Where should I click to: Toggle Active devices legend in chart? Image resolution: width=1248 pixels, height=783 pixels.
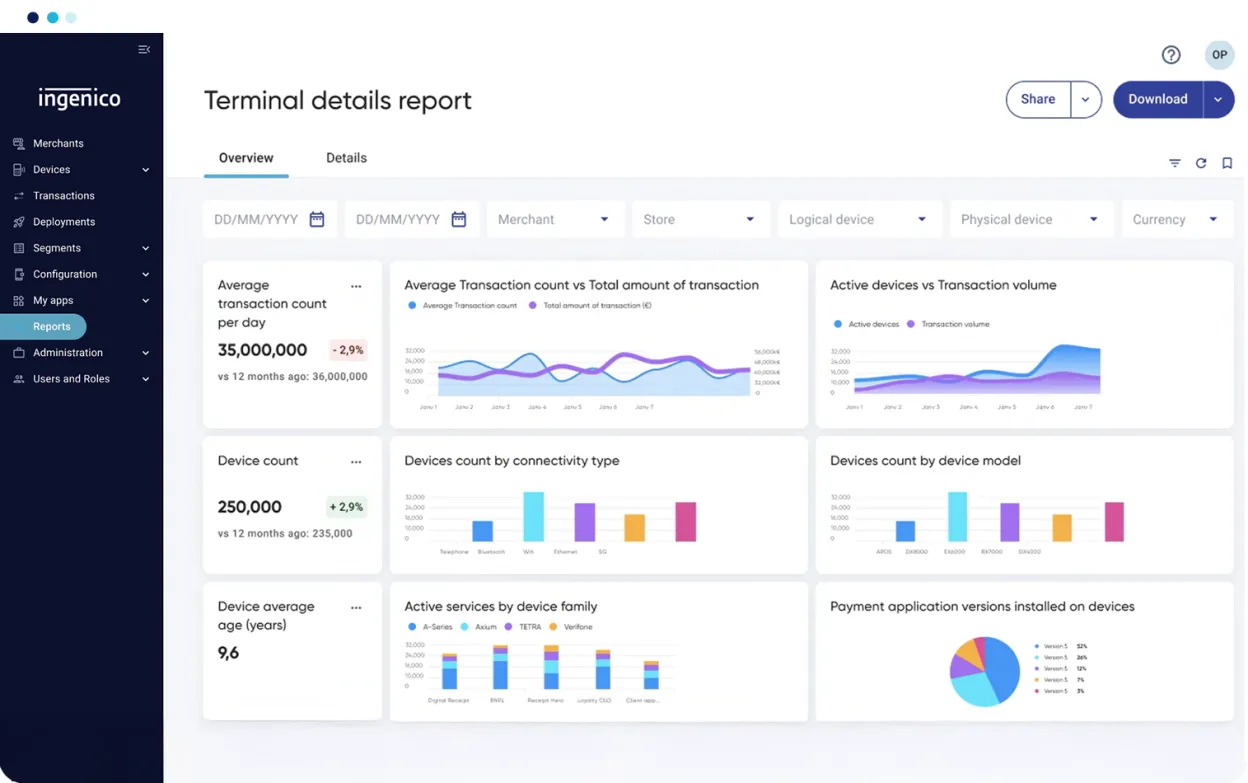tap(866, 324)
